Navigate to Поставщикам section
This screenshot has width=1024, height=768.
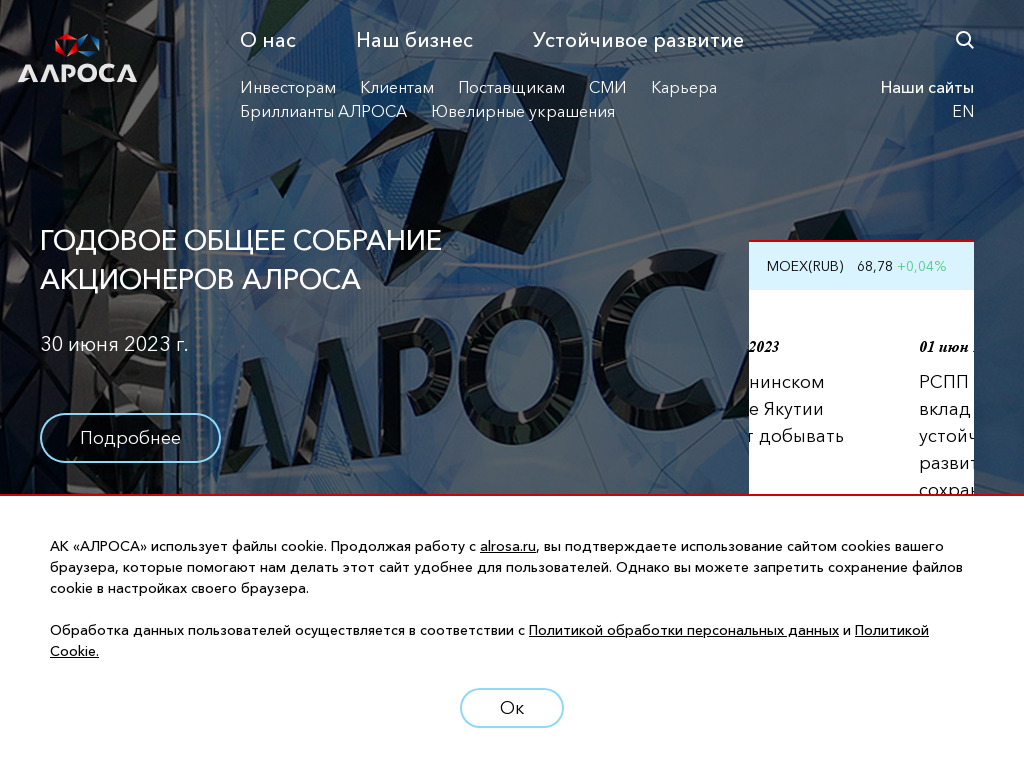point(511,88)
